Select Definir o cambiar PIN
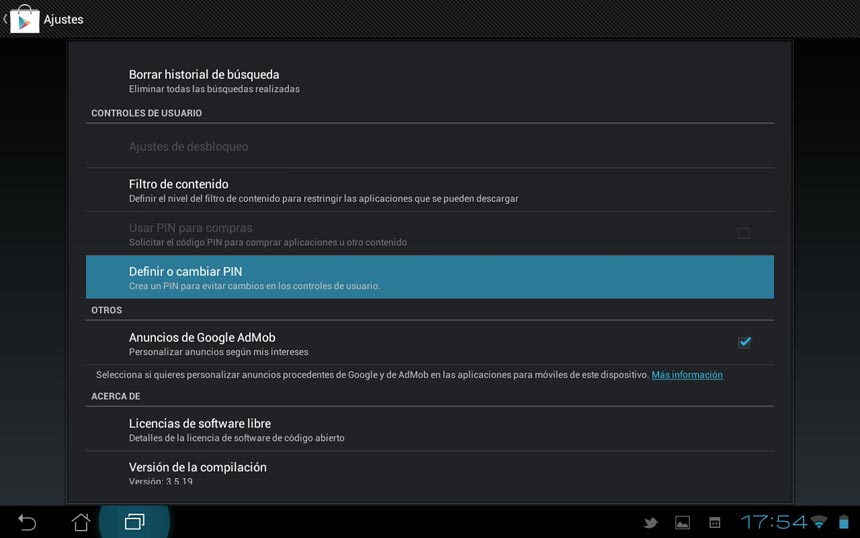Viewport: 860px width, 538px height. (430, 277)
